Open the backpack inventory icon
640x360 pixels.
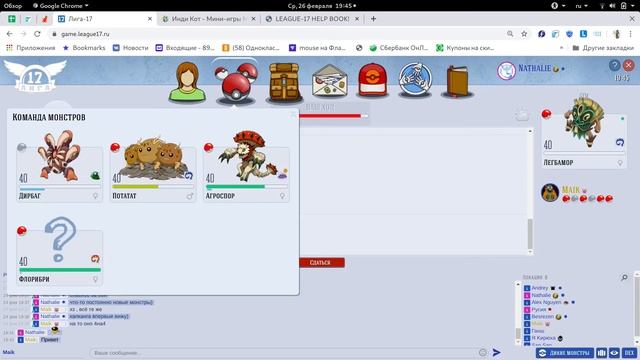[284, 82]
